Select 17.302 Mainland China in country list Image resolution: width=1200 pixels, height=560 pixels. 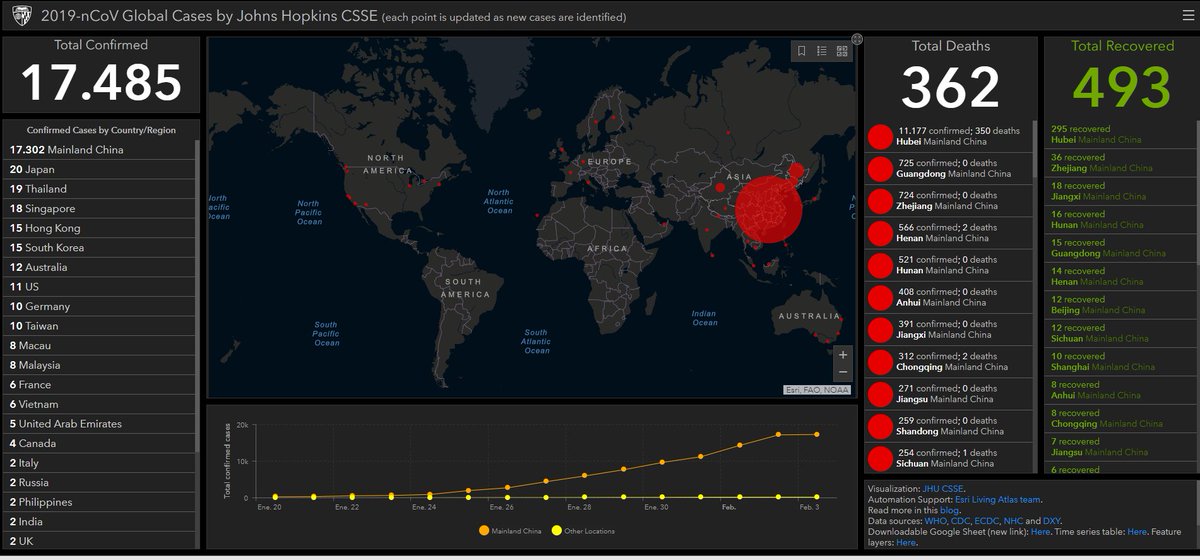point(98,150)
